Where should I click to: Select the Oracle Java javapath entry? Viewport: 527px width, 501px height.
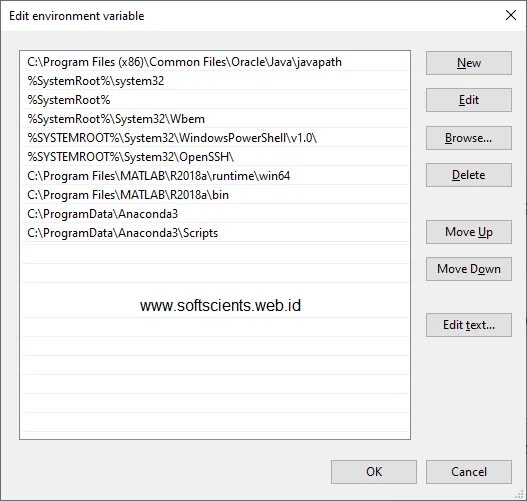[216, 62]
